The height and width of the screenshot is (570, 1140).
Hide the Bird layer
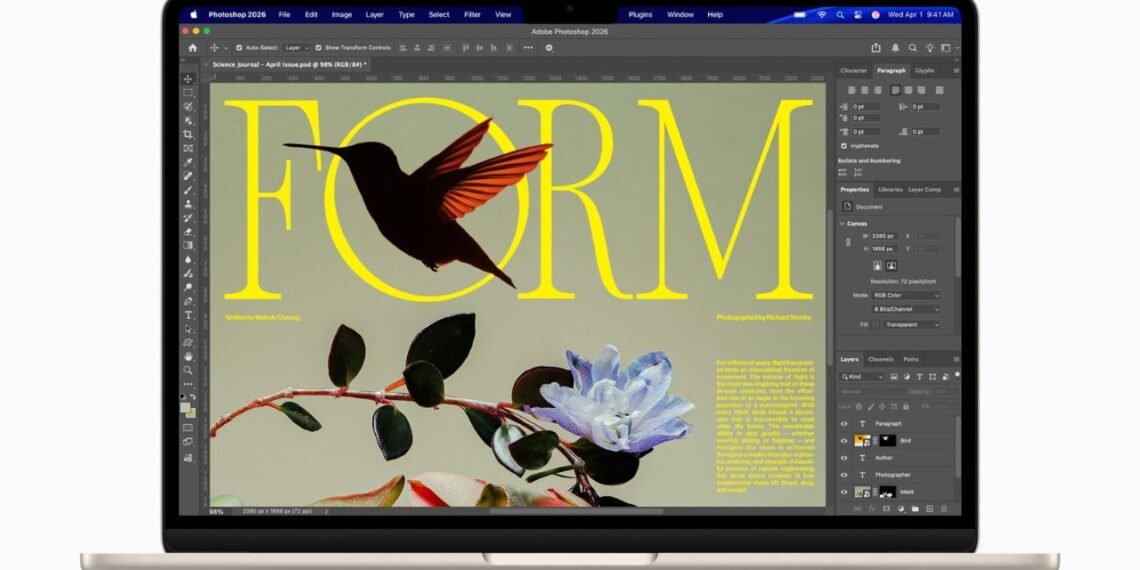click(x=844, y=441)
